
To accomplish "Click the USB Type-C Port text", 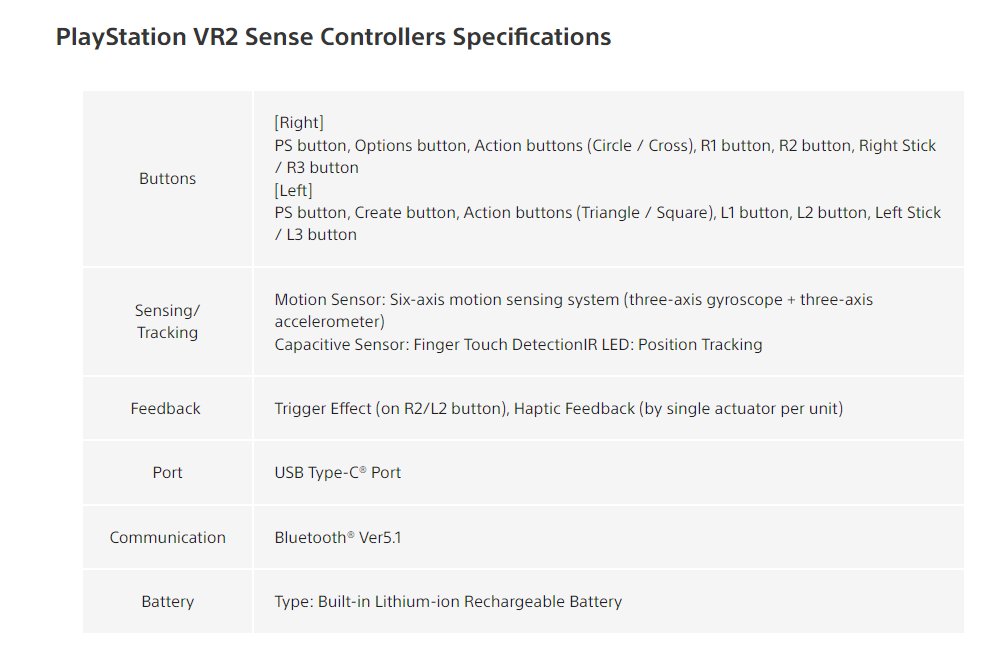I will click(x=337, y=473).
